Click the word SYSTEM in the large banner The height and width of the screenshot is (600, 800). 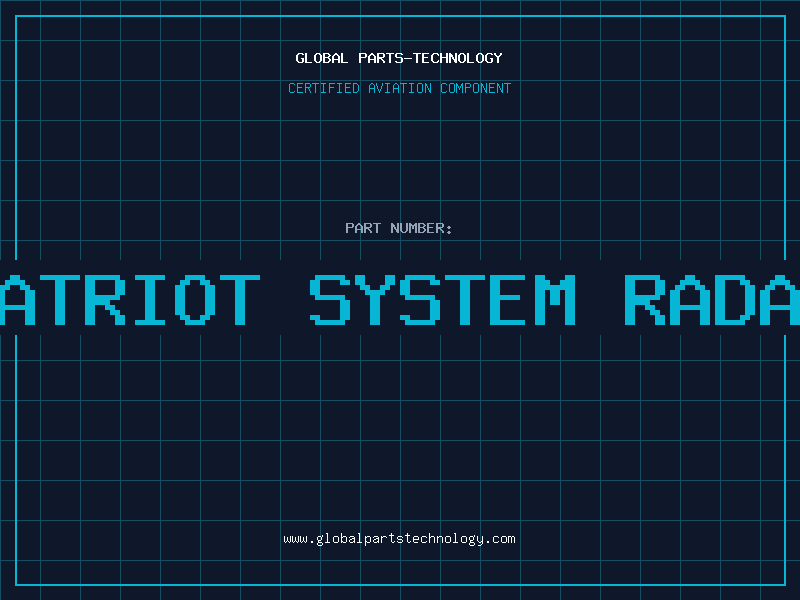[443, 300]
